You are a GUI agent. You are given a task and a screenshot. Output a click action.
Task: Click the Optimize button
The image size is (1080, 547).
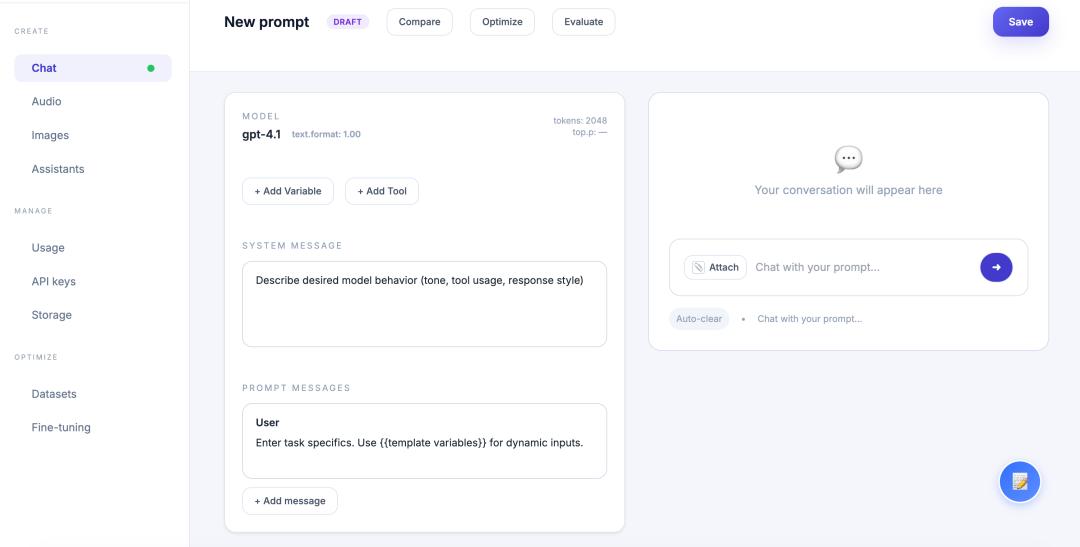click(x=502, y=22)
